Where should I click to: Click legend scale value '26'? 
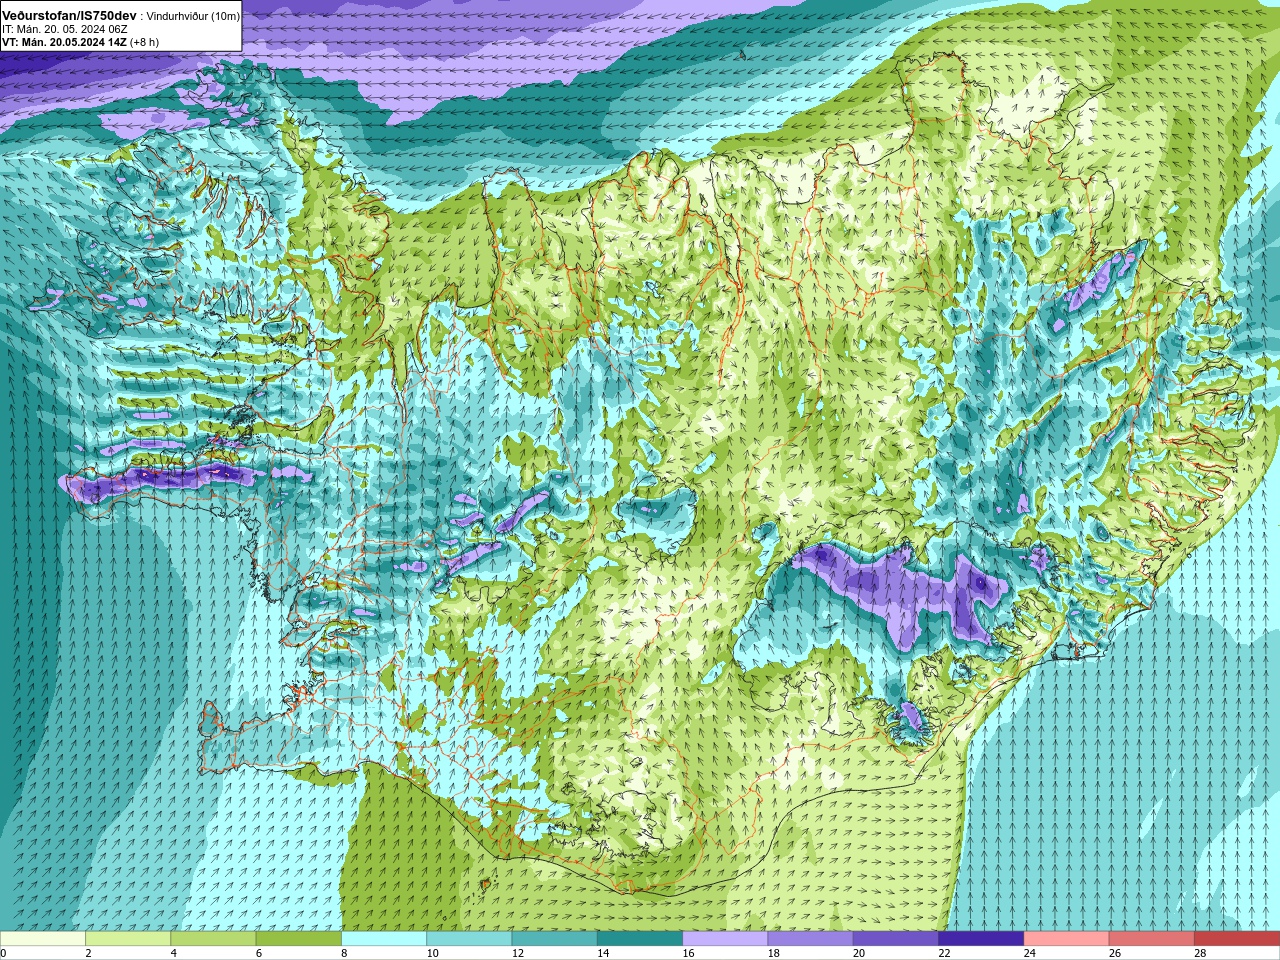1115,953
